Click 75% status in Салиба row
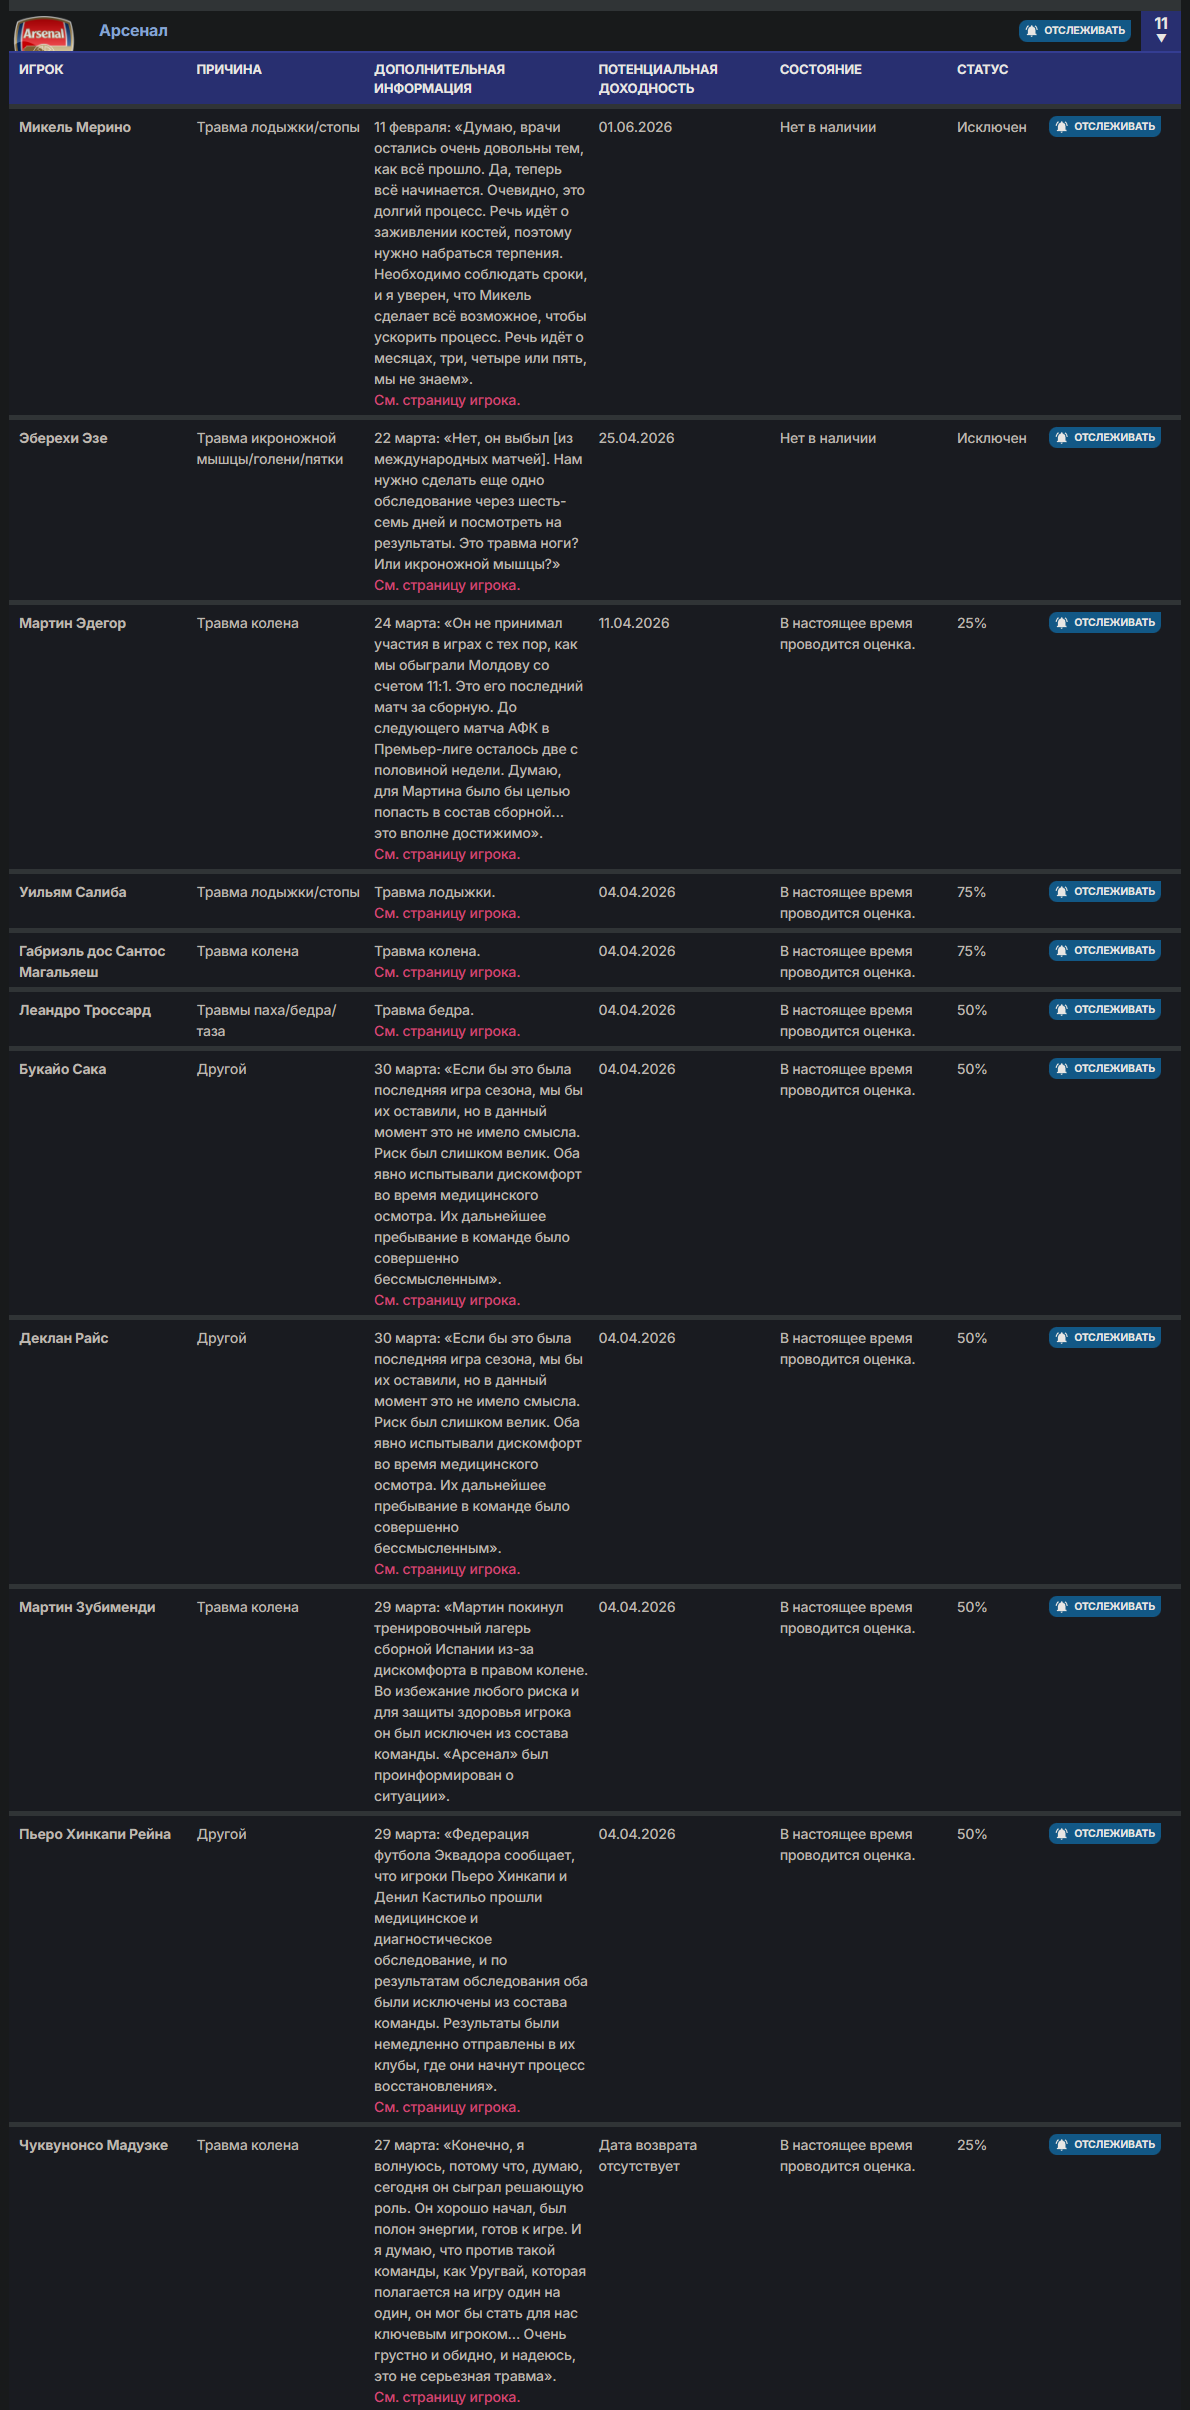Screen dimensions: 1190x2410 971,893
